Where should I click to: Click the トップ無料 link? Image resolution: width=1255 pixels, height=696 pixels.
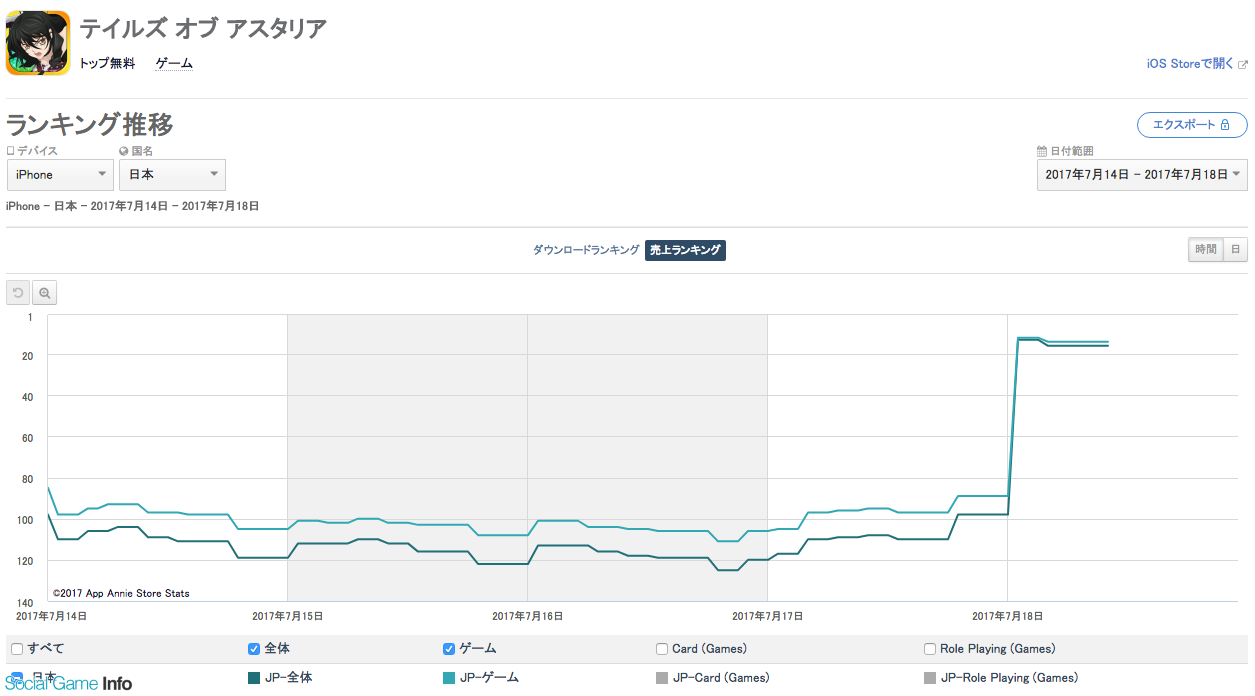point(107,64)
